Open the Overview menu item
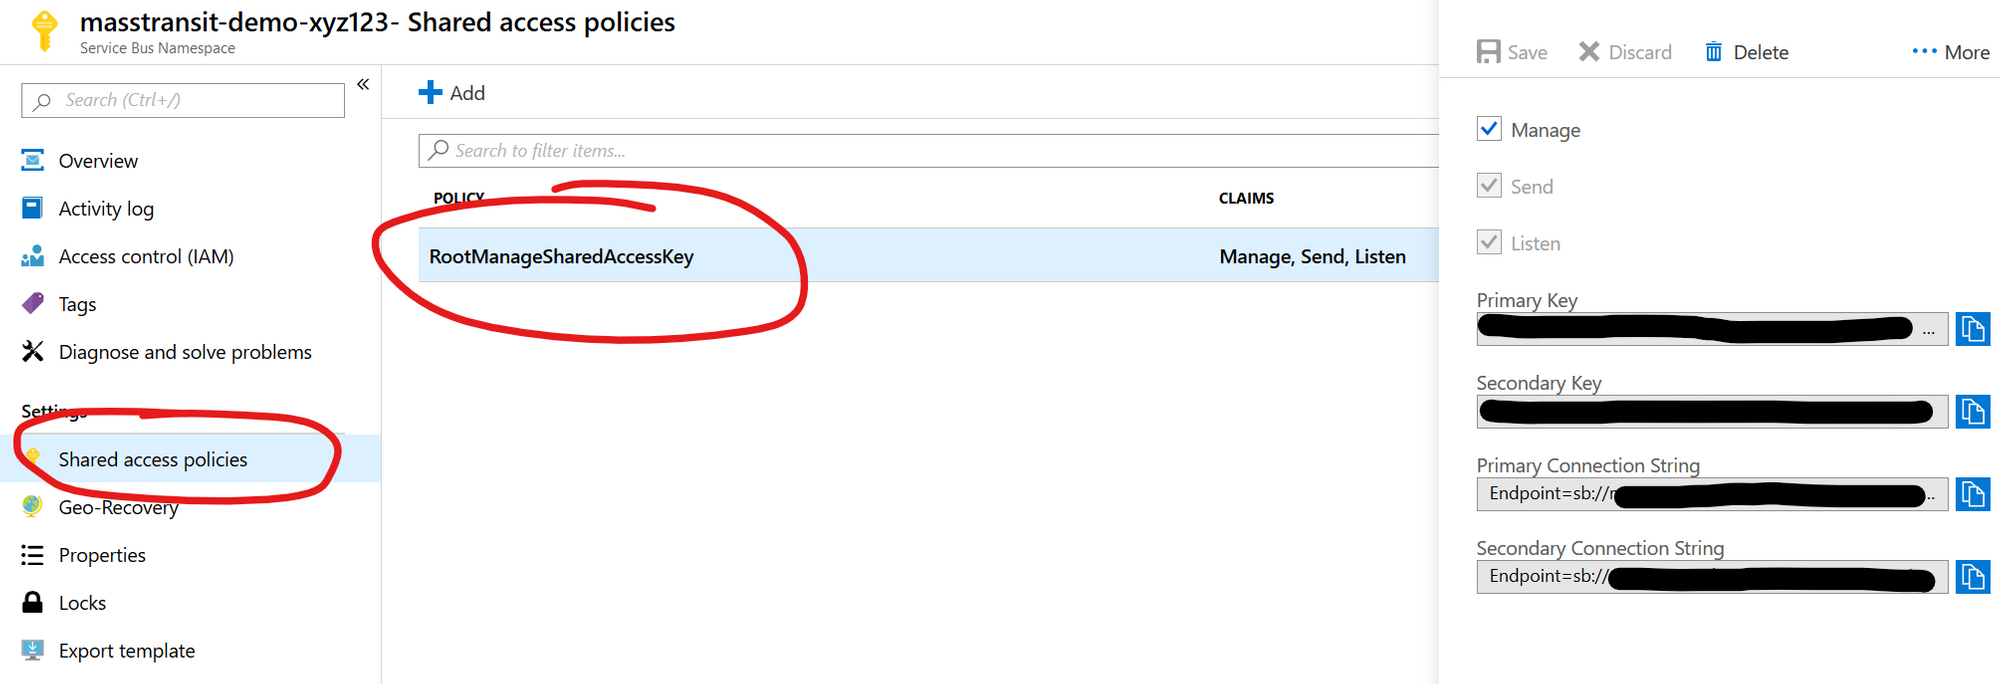The height and width of the screenshot is (684, 2000). (x=98, y=161)
